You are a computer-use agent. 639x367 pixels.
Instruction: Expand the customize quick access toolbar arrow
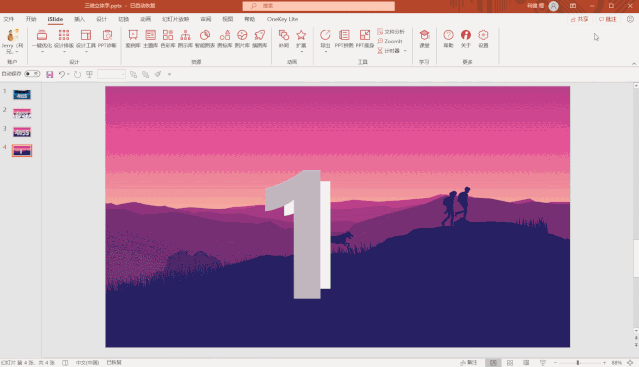pyautogui.click(x=170, y=75)
